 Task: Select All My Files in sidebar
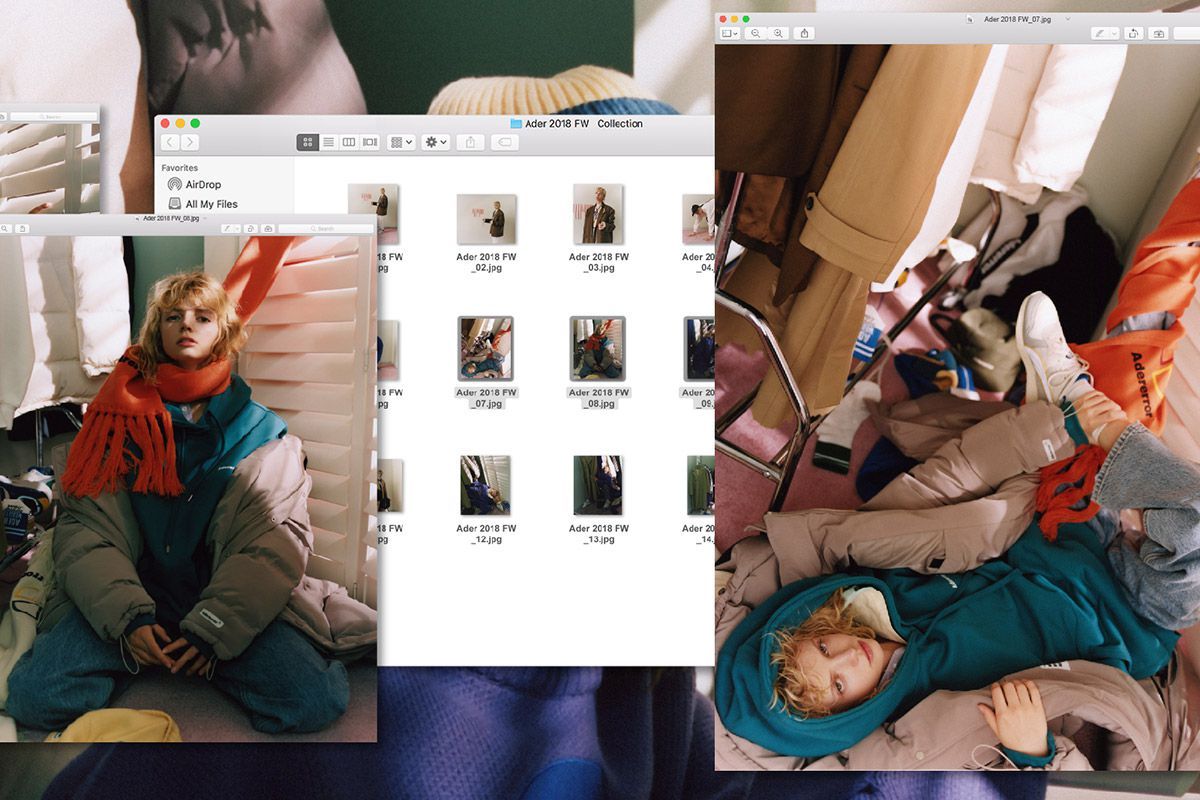pyautogui.click(x=210, y=204)
